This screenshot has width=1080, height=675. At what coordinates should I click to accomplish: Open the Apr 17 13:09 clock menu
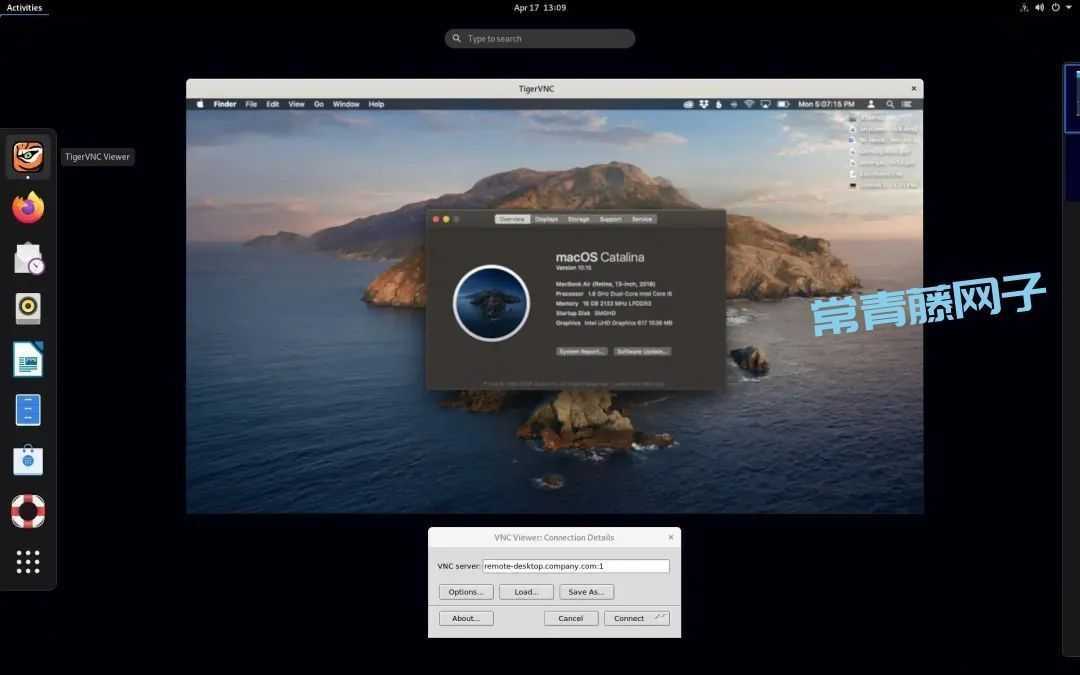pos(540,8)
